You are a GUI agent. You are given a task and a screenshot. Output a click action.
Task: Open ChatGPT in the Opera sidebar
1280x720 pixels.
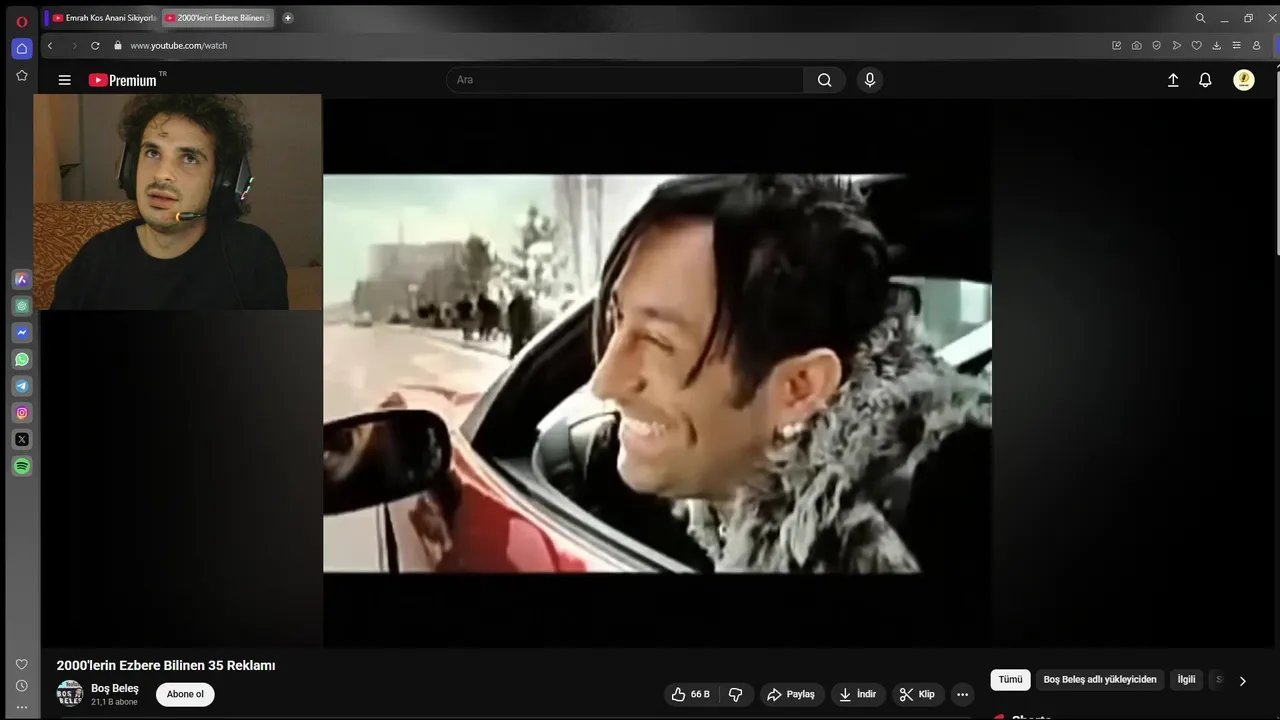[22, 306]
